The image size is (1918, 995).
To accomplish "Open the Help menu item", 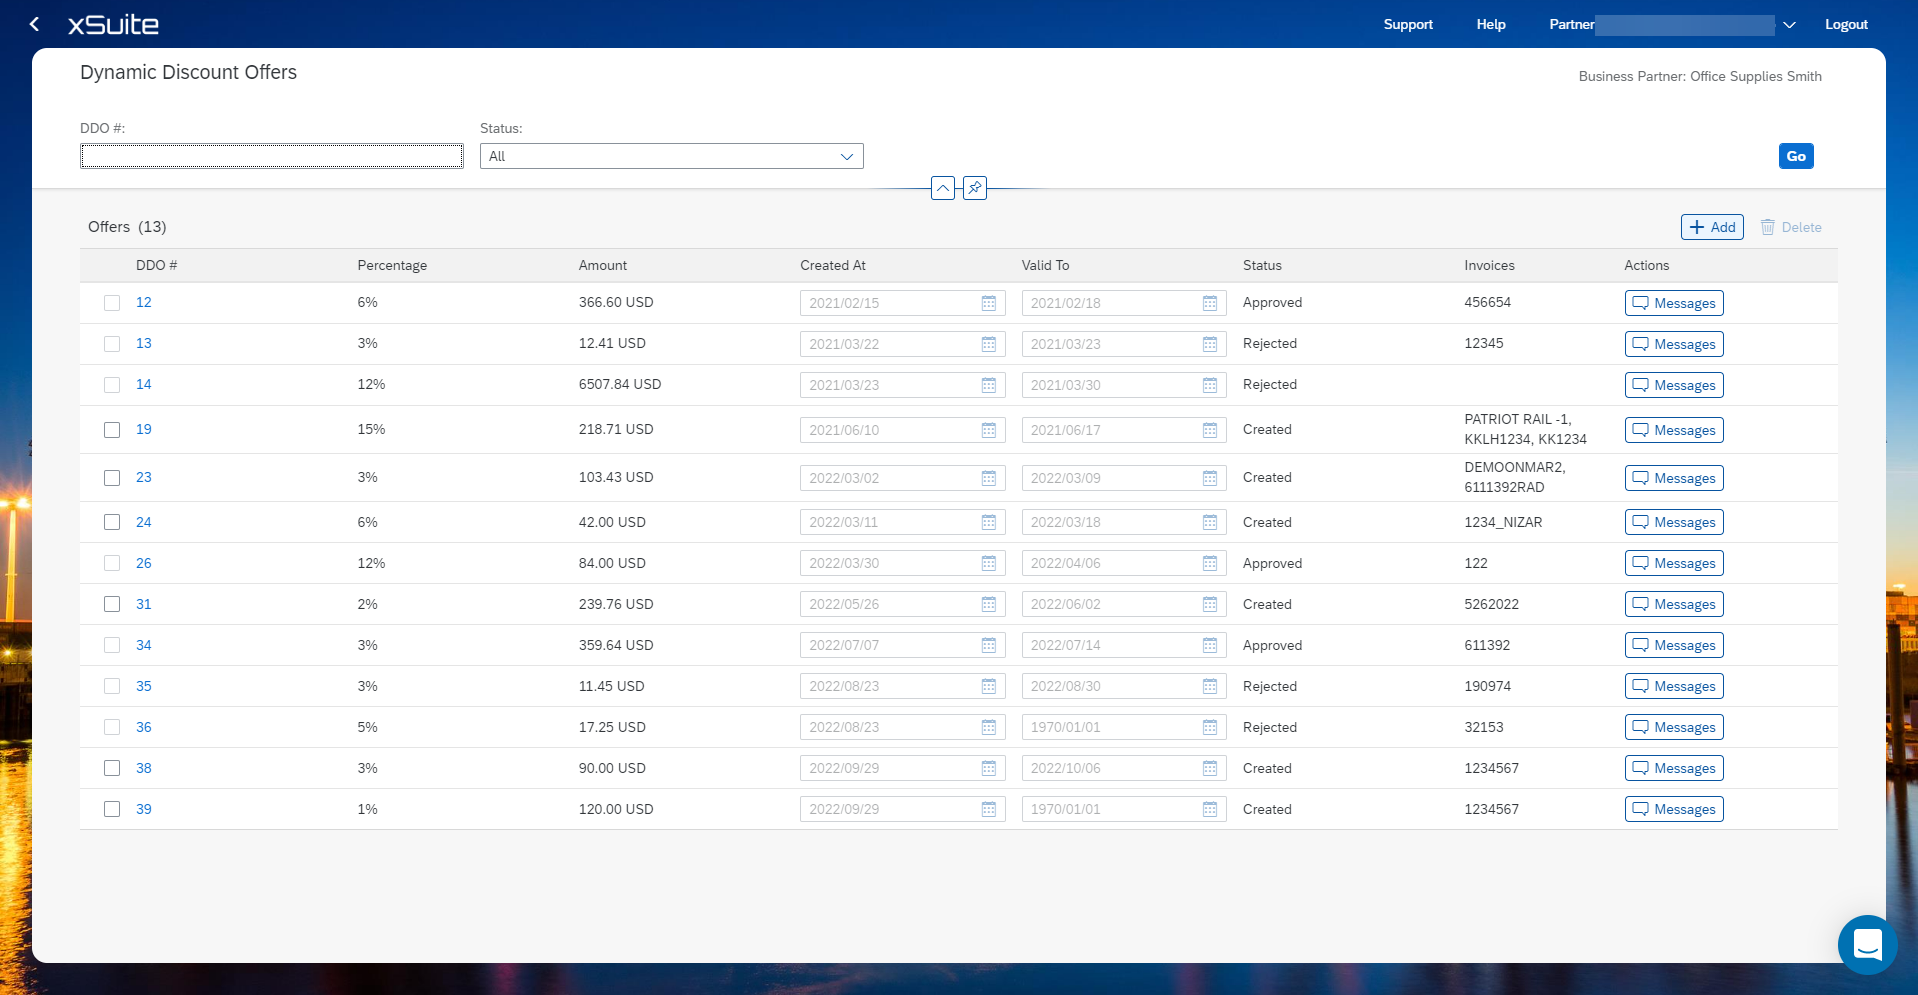I will (1490, 25).
